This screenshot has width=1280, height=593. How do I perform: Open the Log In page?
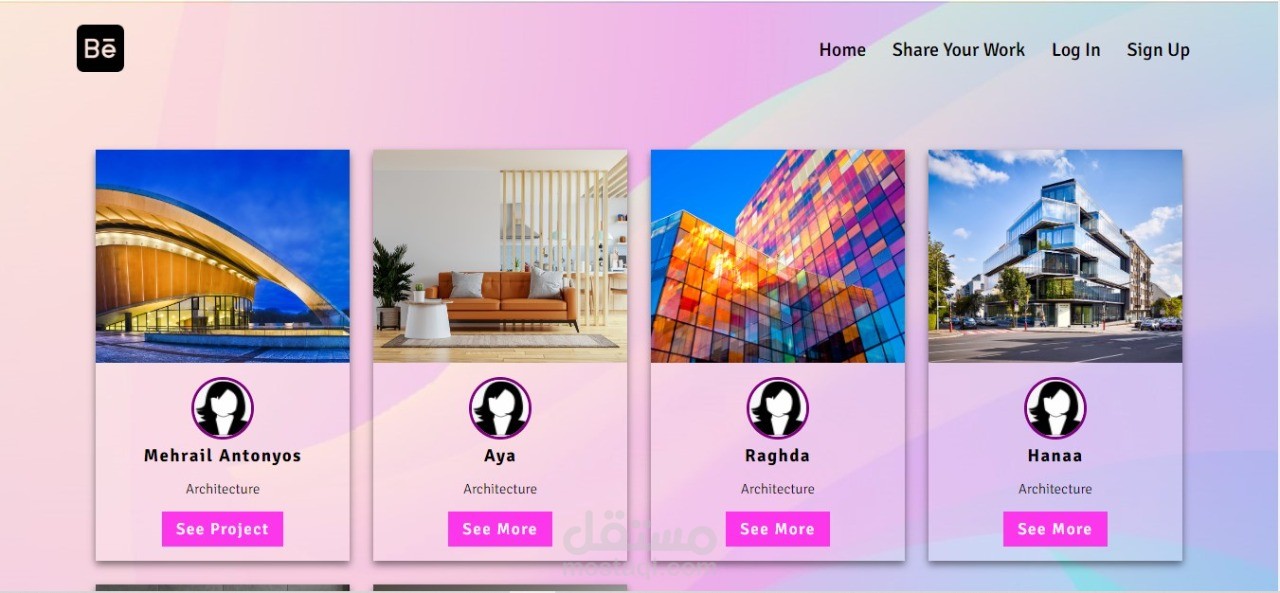(x=1076, y=50)
